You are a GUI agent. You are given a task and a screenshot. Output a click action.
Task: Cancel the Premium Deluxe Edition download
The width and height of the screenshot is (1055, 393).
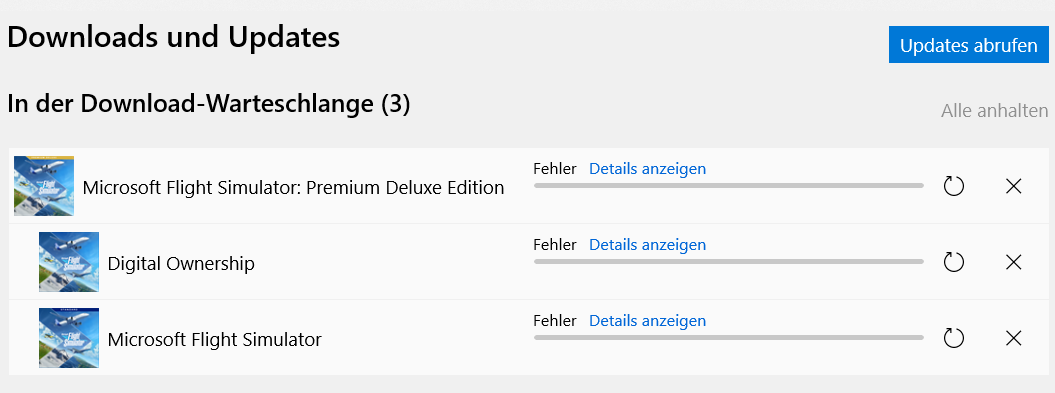tap(1013, 186)
